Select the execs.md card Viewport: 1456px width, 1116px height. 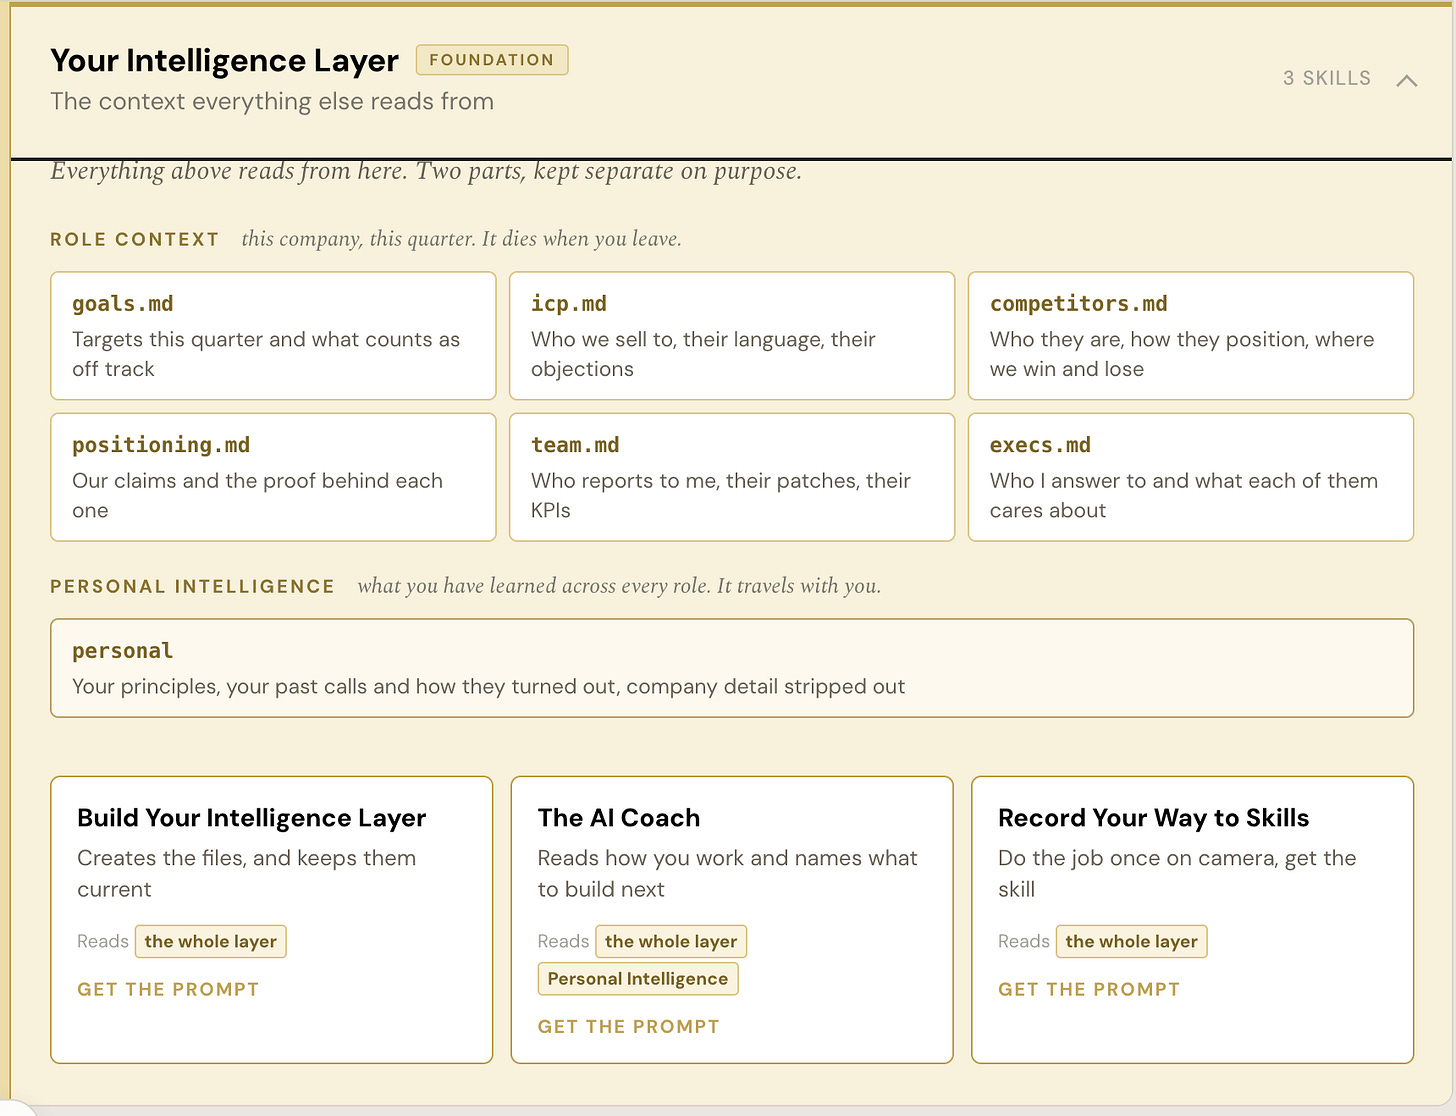click(1191, 477)
